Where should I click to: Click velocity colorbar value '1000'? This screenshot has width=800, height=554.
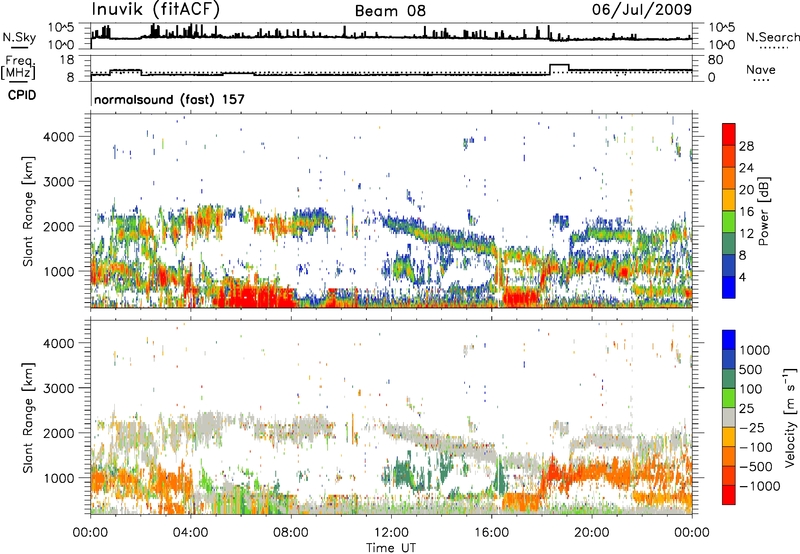pos(755,350)
